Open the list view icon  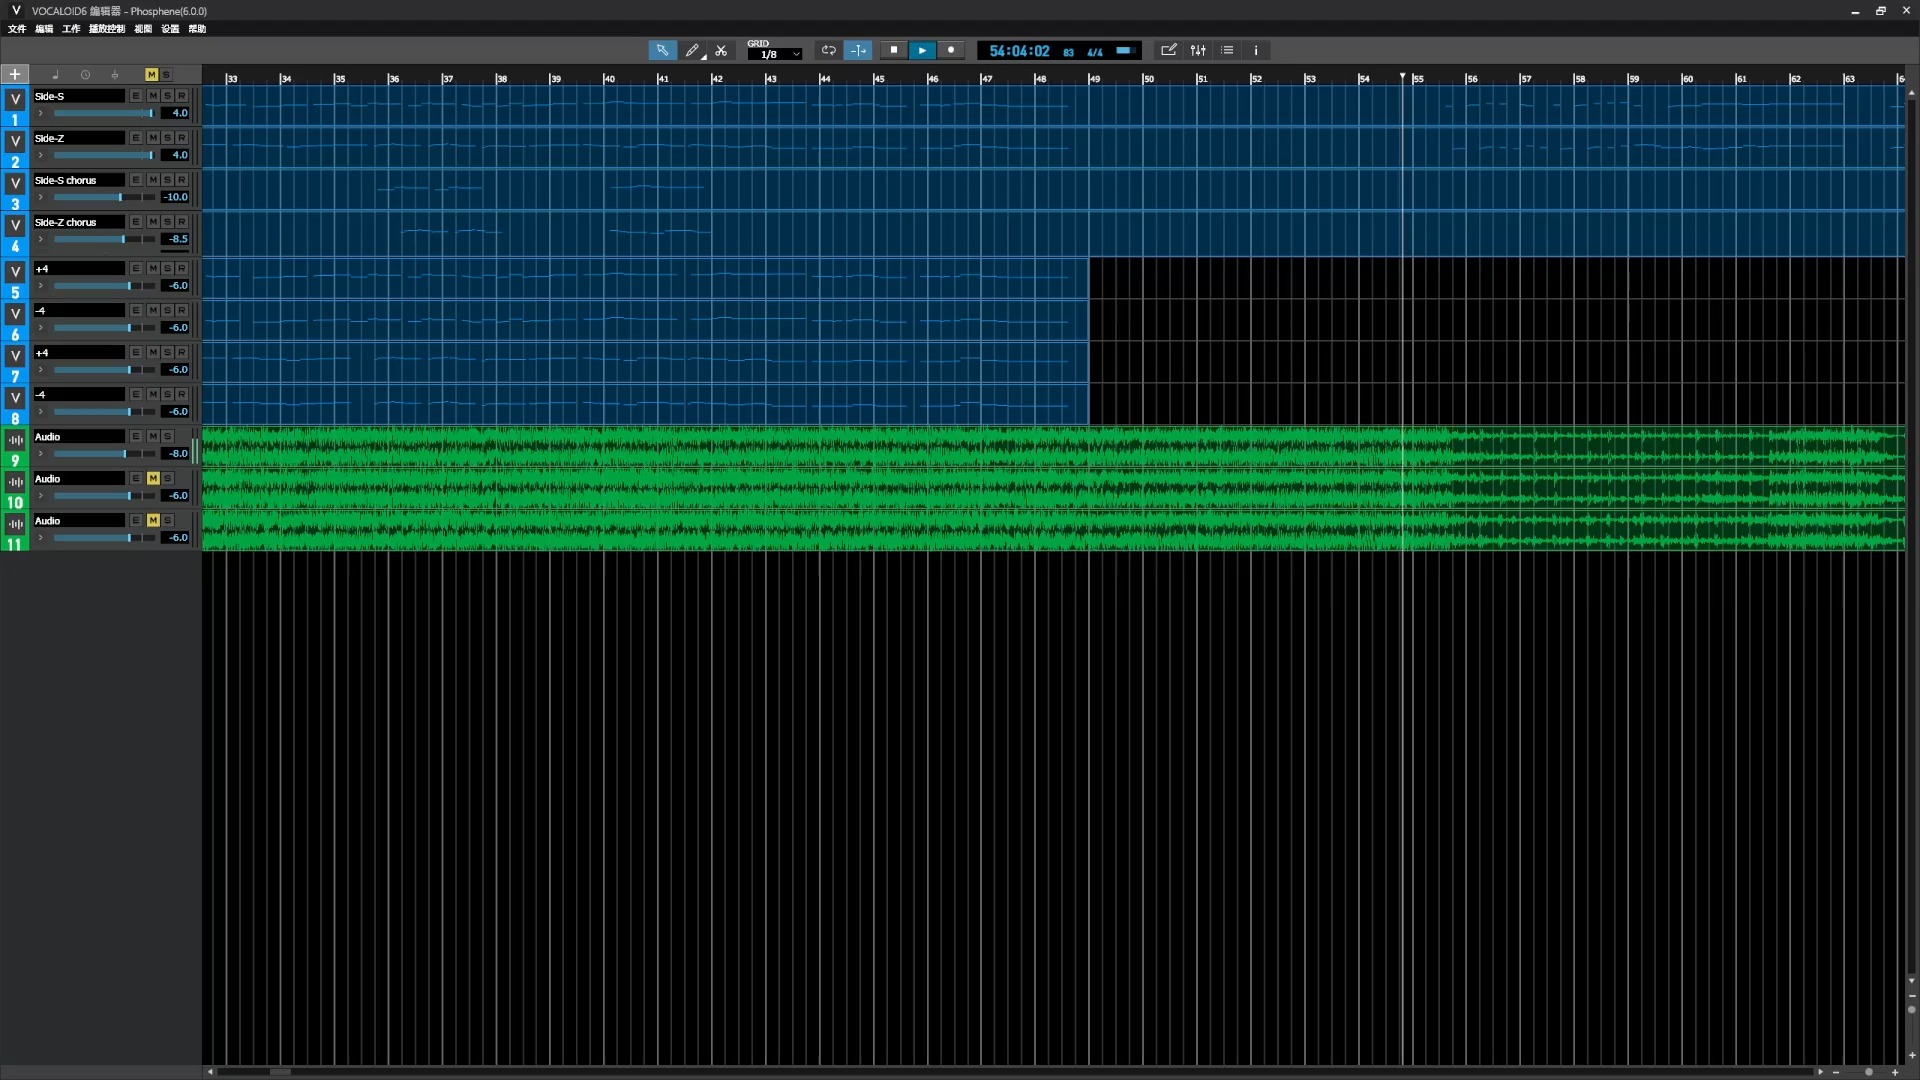(1227, 50)
